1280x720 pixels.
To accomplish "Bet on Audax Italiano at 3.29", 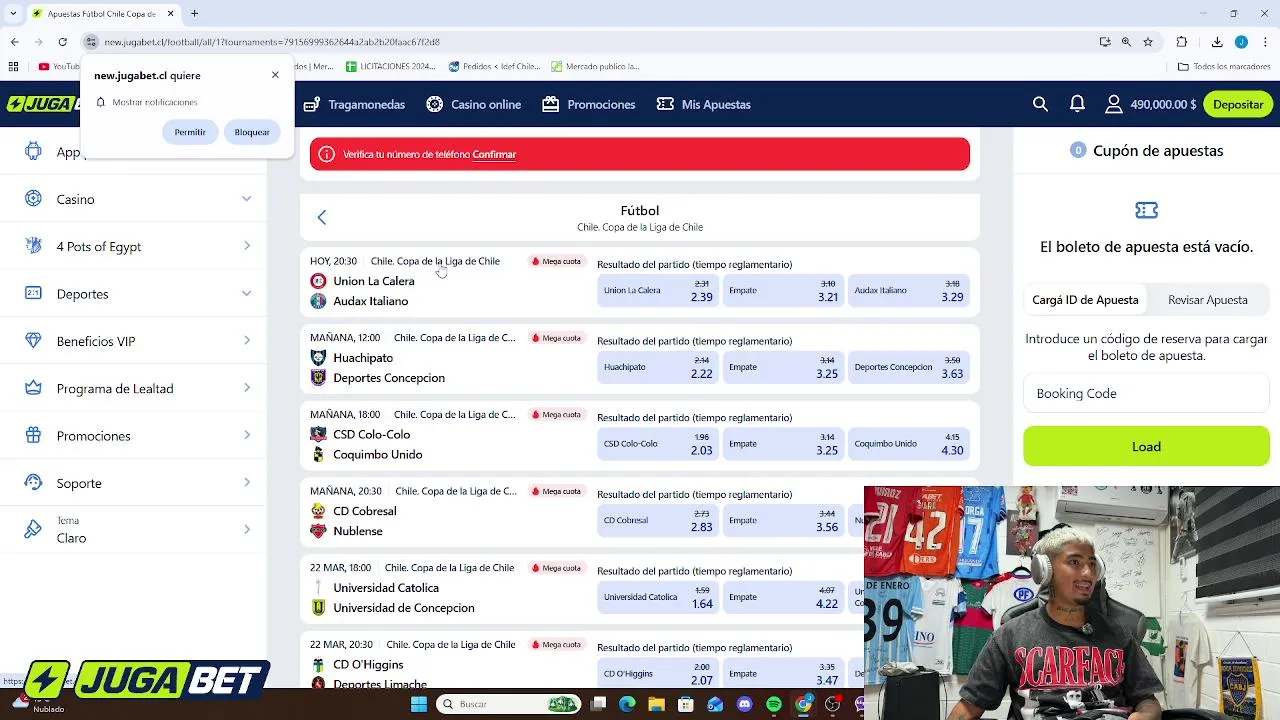I will click(908, 290).
